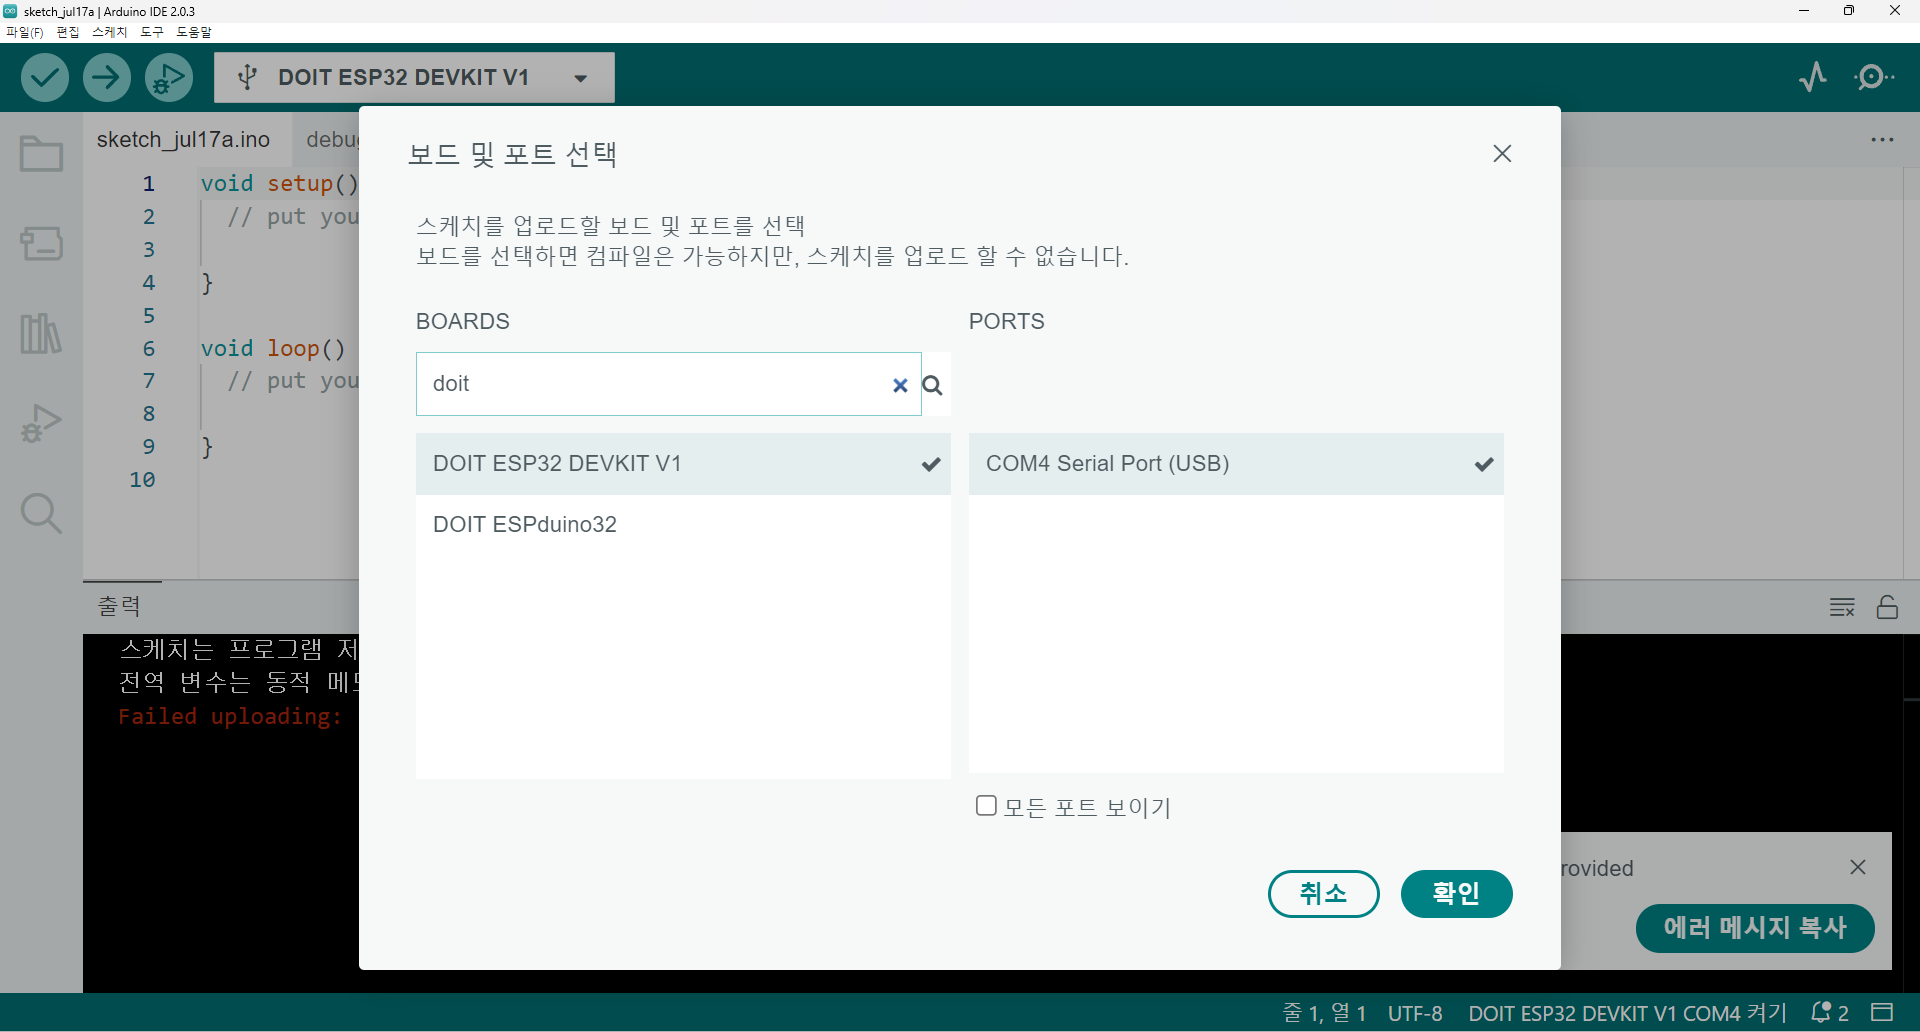Open the Serial Plotter icon
1920x1032 pixels.
pyautogui.click(x=1813, y=77)
